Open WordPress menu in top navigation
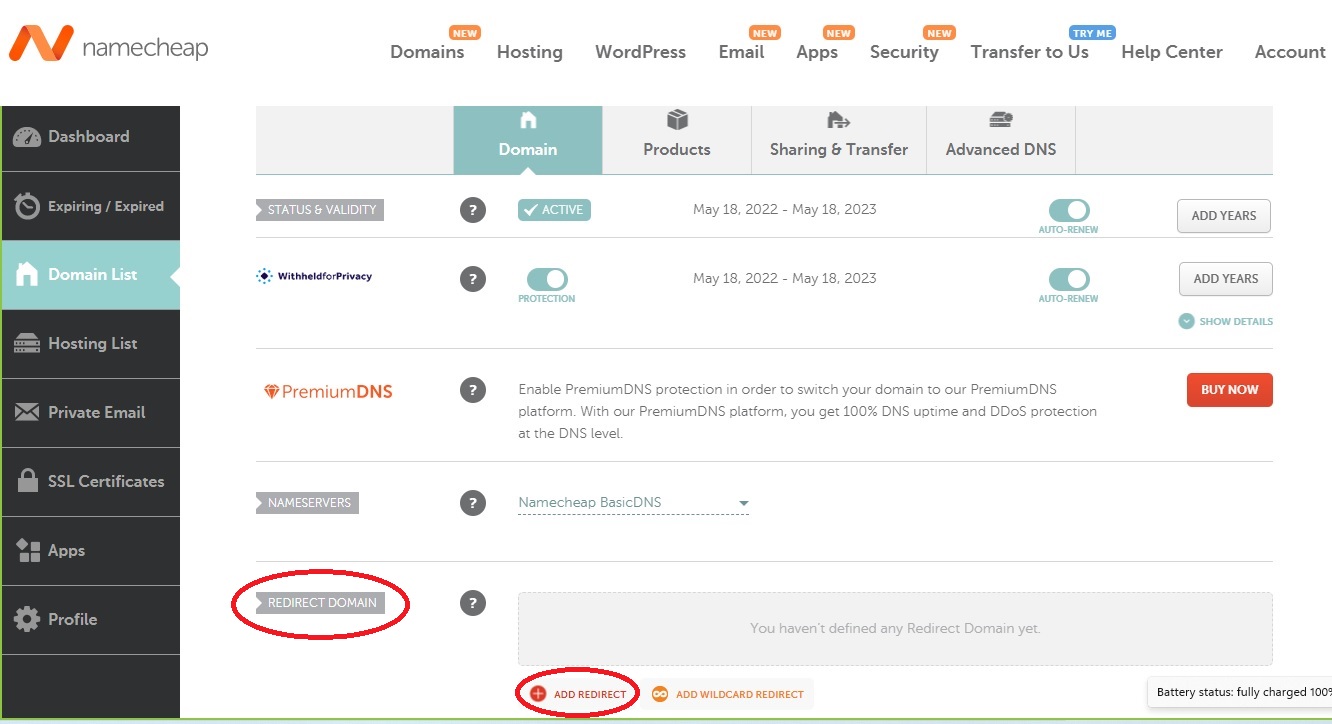This screenshot has width=1332, height=724. [x=640, y=52]
